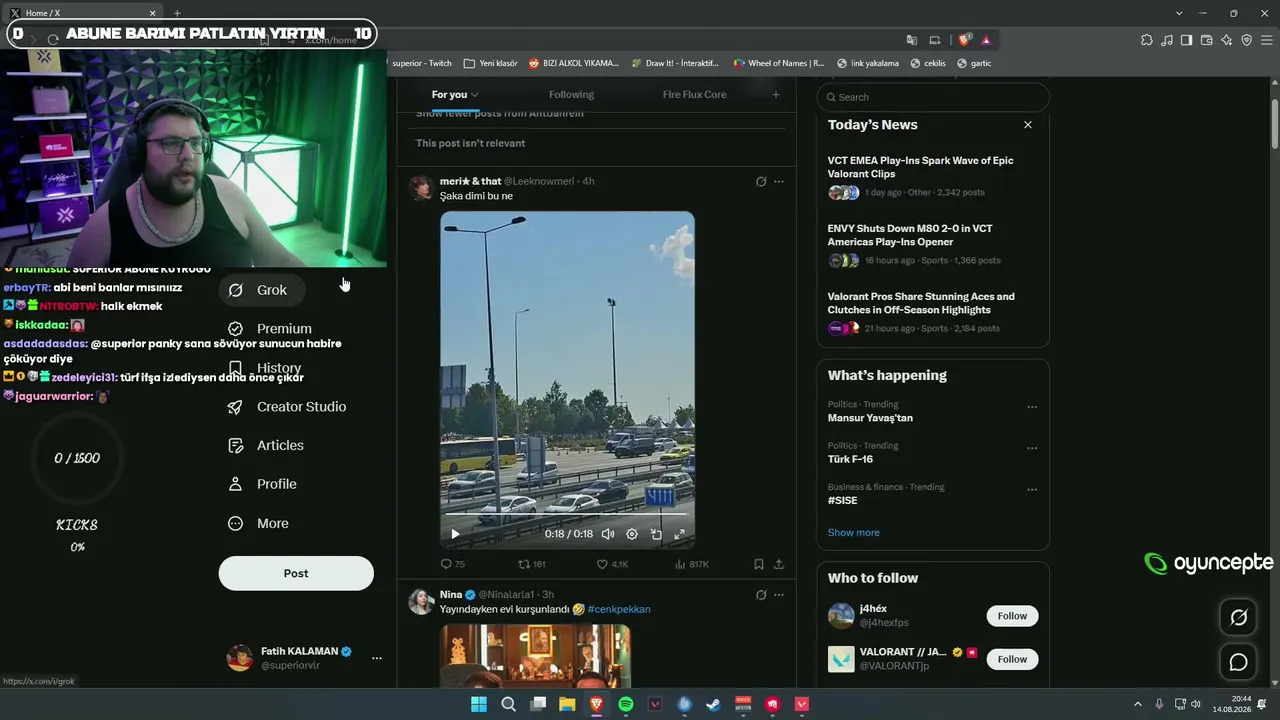Image resolution: width=1280 pixels, height=720 pixels.
Task: Click the X search field
Action: point(933,97)
